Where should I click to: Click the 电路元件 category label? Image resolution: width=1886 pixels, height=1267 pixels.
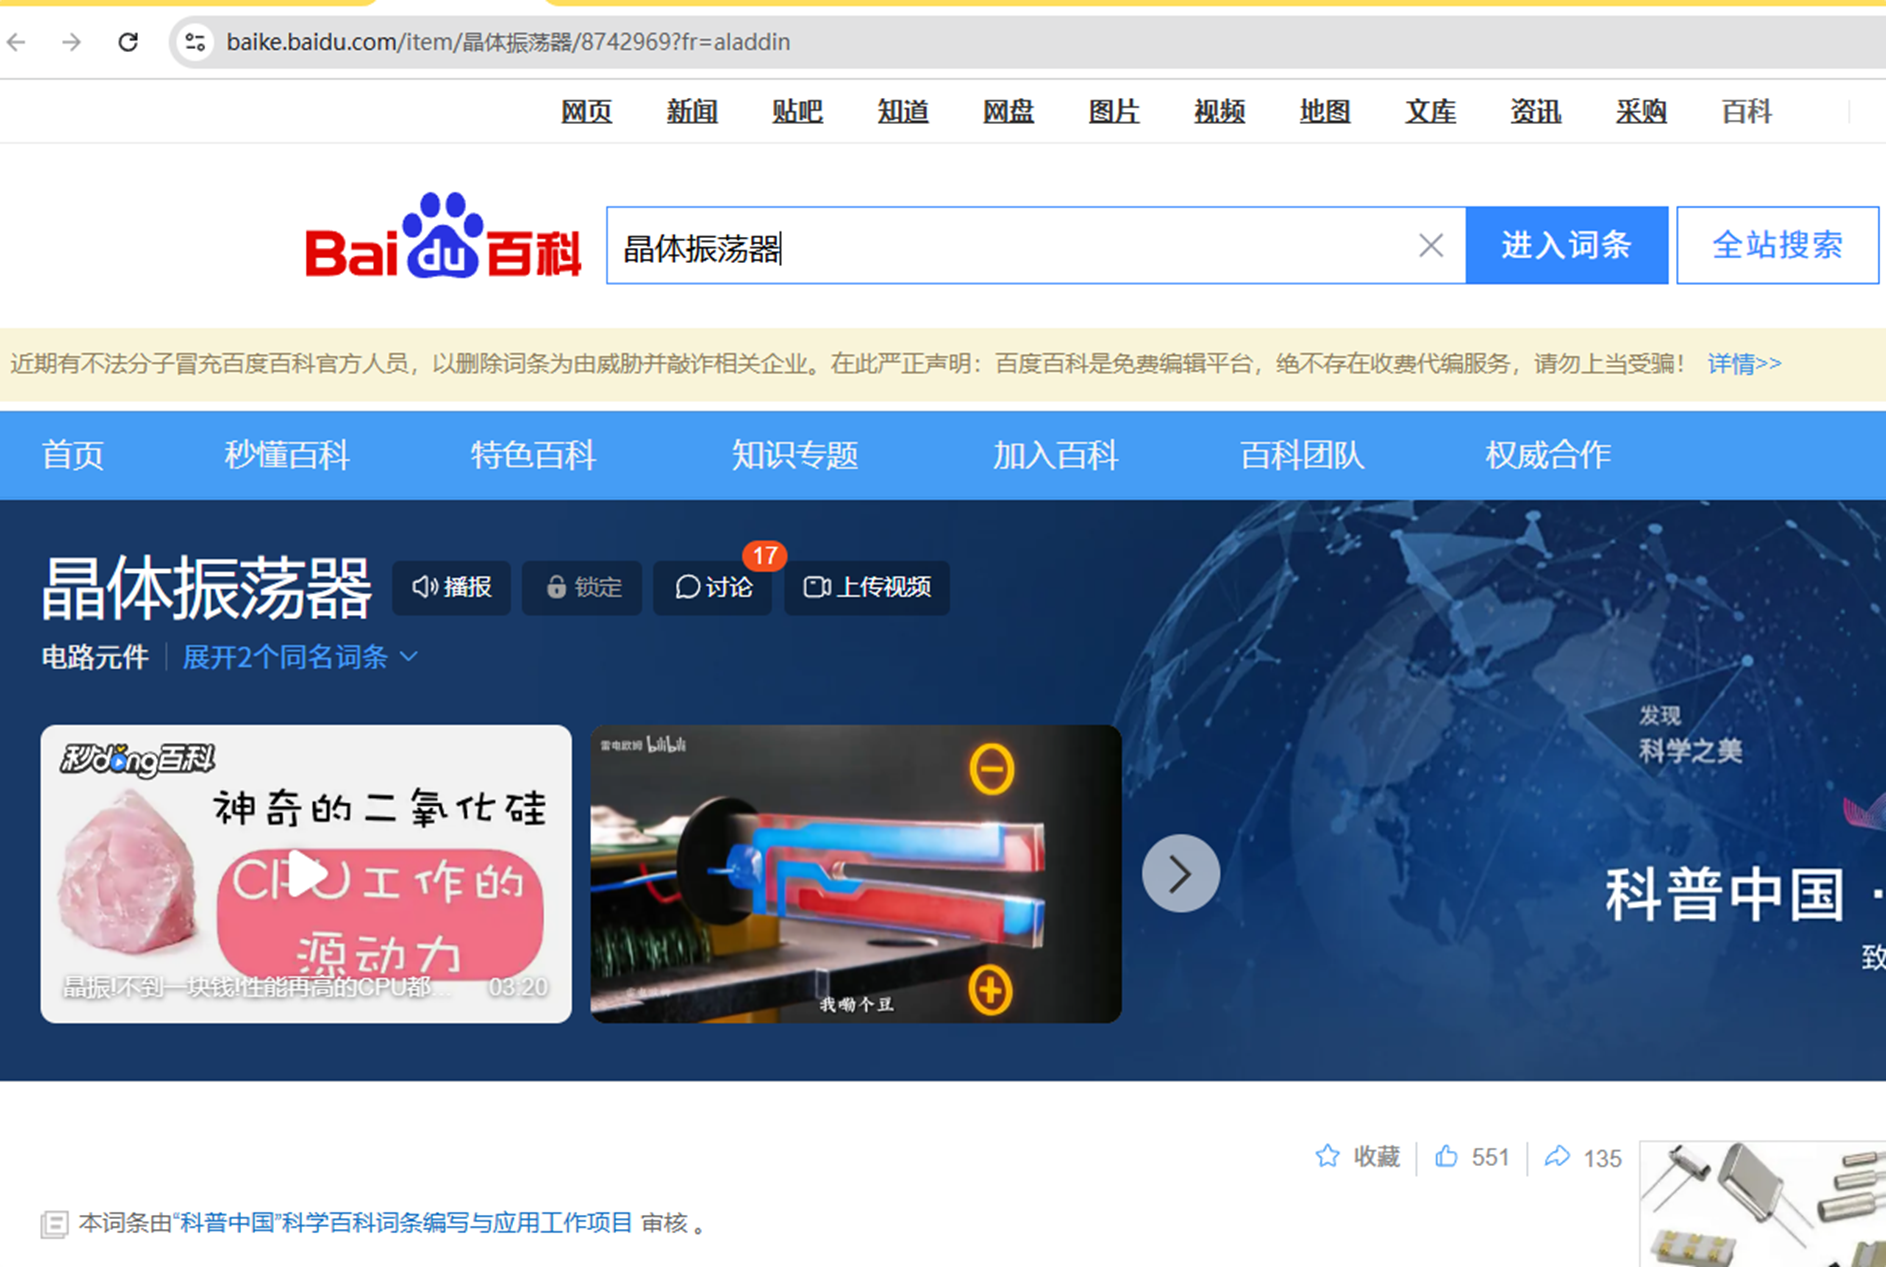click(95, 657)
